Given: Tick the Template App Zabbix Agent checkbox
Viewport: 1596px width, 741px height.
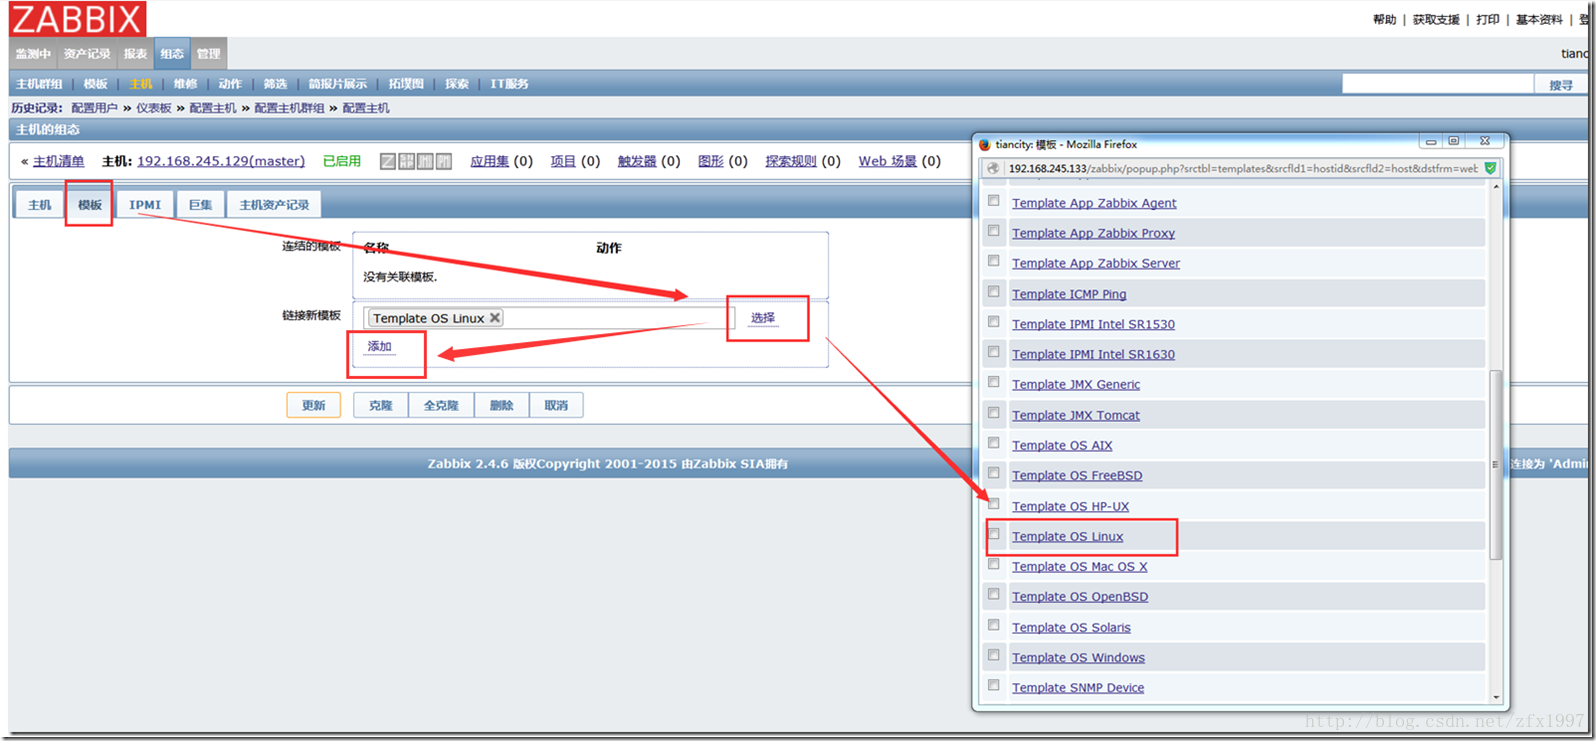Looking at the screenshot, I should pyautogui.click(x=993, y=201).
